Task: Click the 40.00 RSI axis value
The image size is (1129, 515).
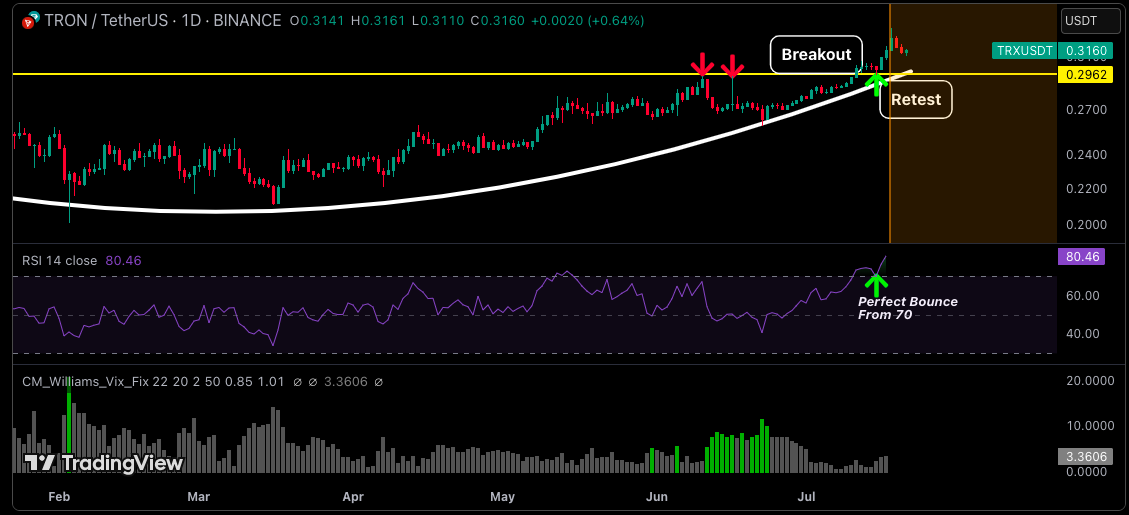Action: pos(1081,333)
